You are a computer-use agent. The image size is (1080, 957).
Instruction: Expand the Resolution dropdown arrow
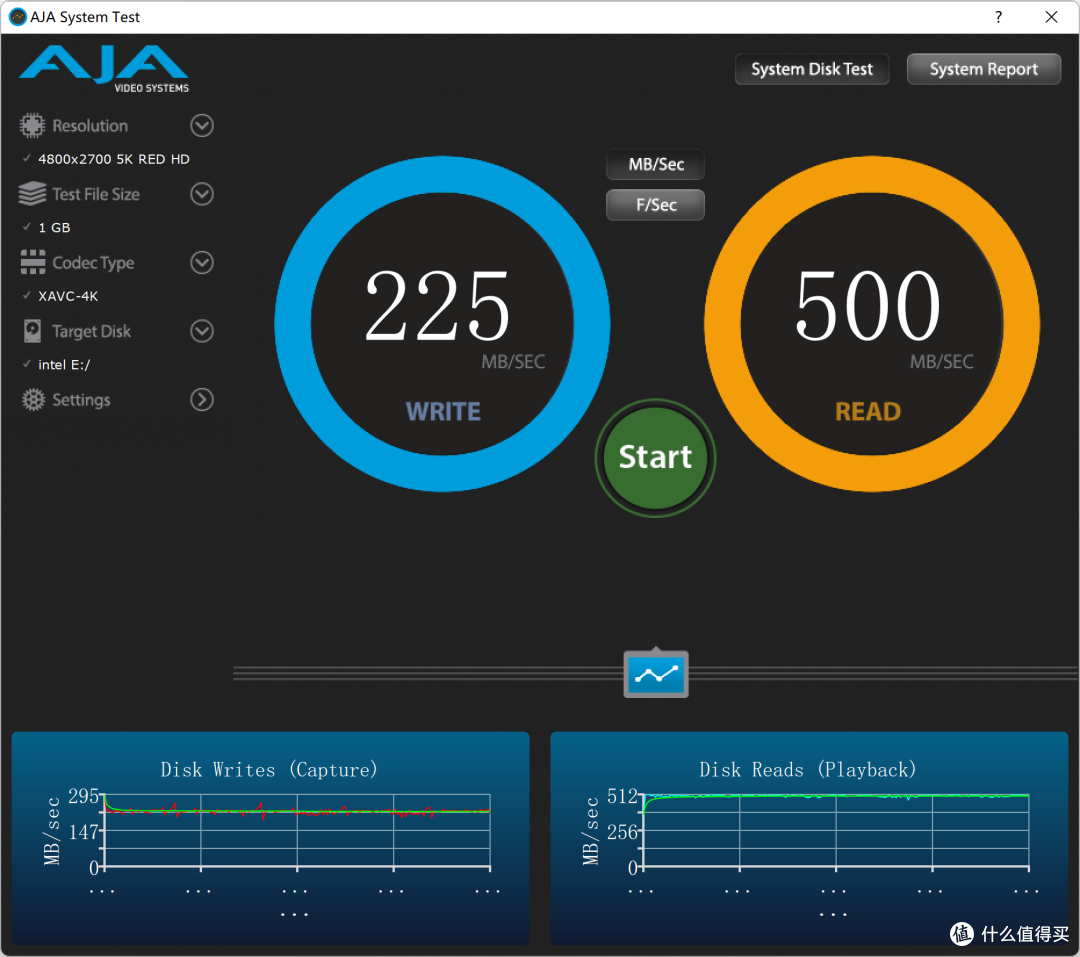(x=202, y=125)
